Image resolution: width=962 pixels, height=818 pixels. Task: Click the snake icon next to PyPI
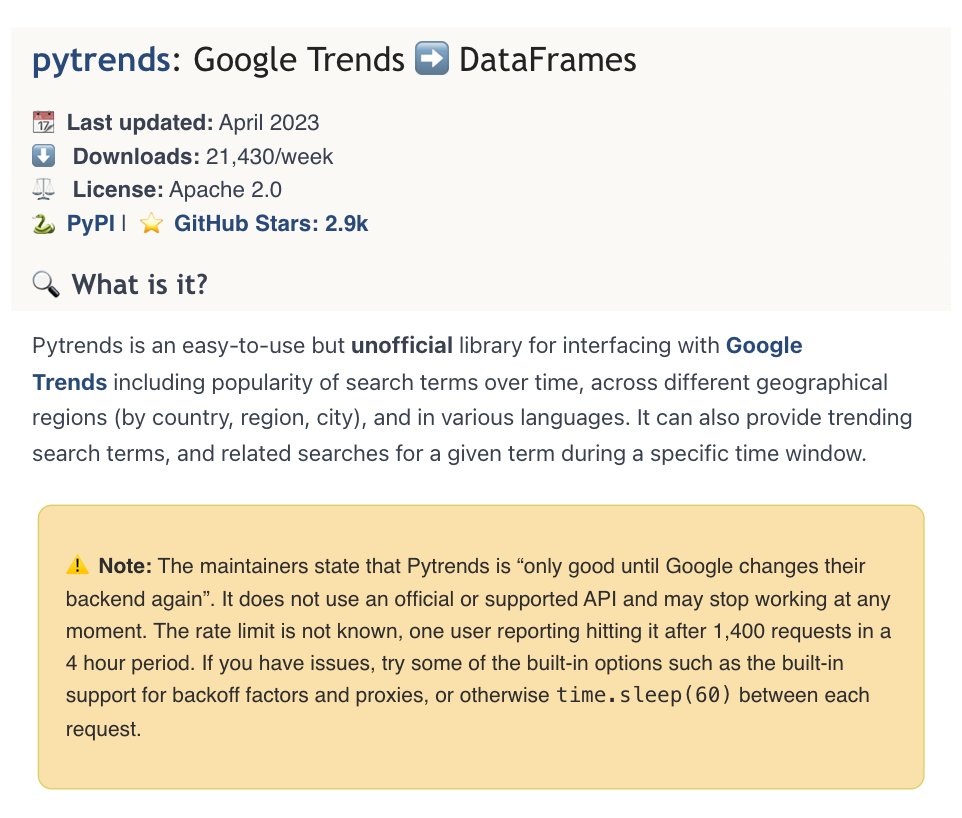pyautogui.click(x=43, y=223)
